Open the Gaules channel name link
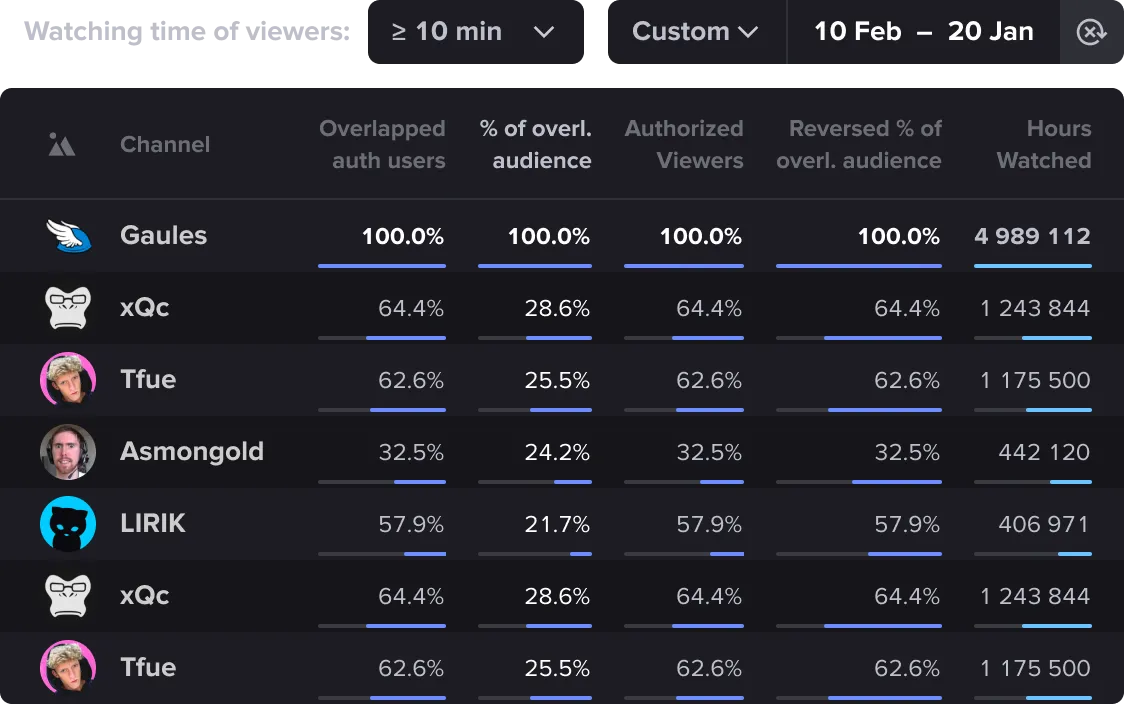1124x704 pixels. (163, 236)
